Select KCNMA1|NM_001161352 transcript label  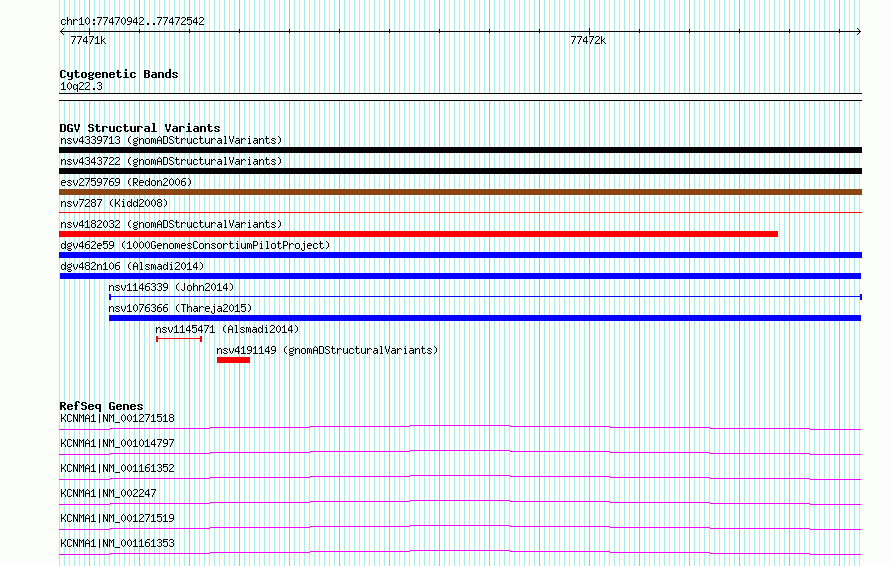pos(117,468)
